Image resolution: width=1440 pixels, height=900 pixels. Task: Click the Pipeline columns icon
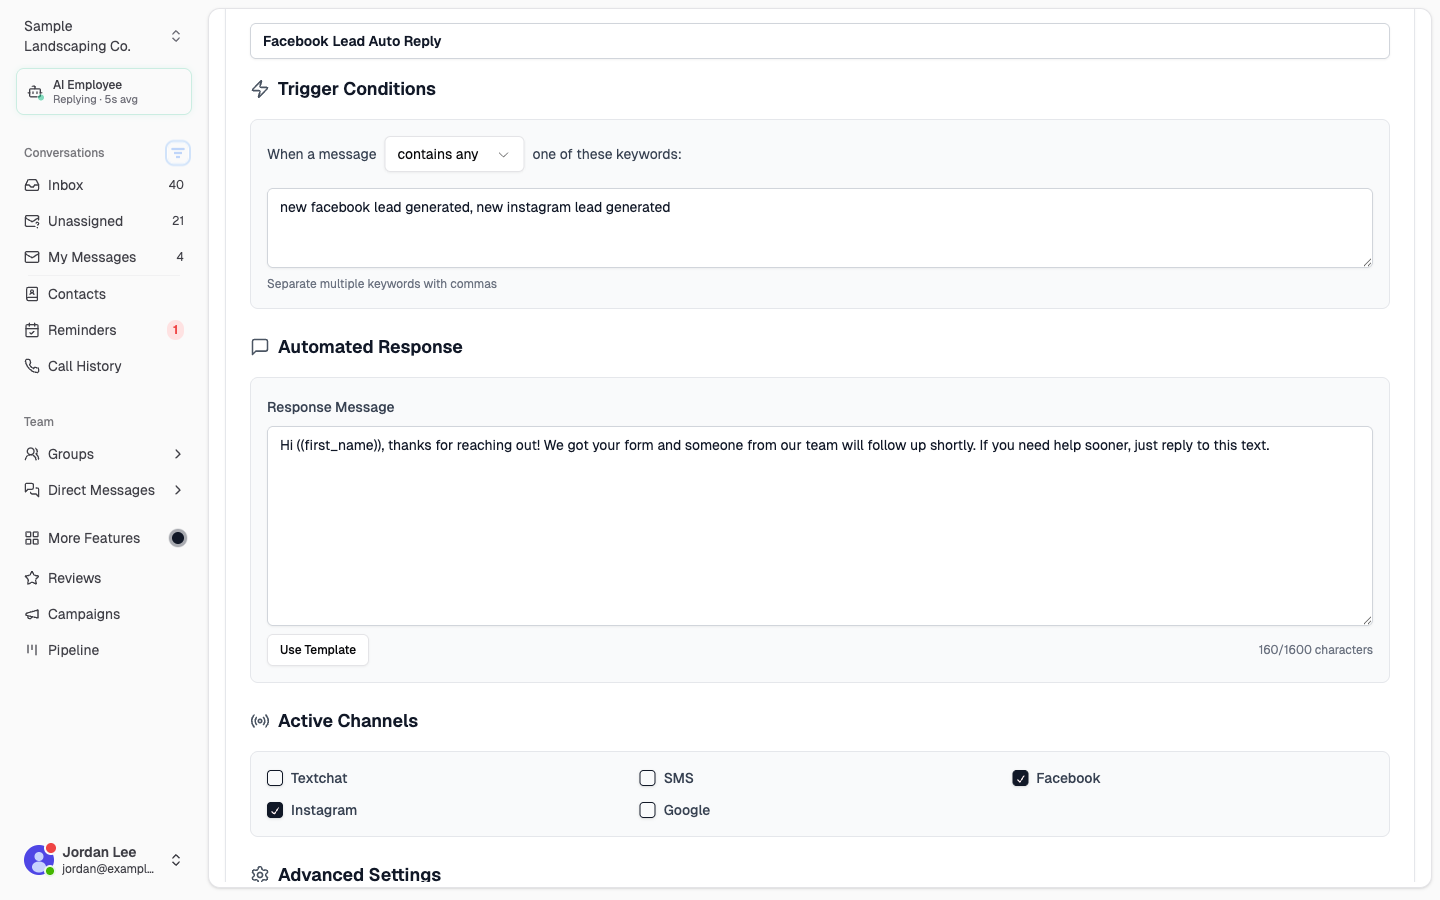pos(32,650)
